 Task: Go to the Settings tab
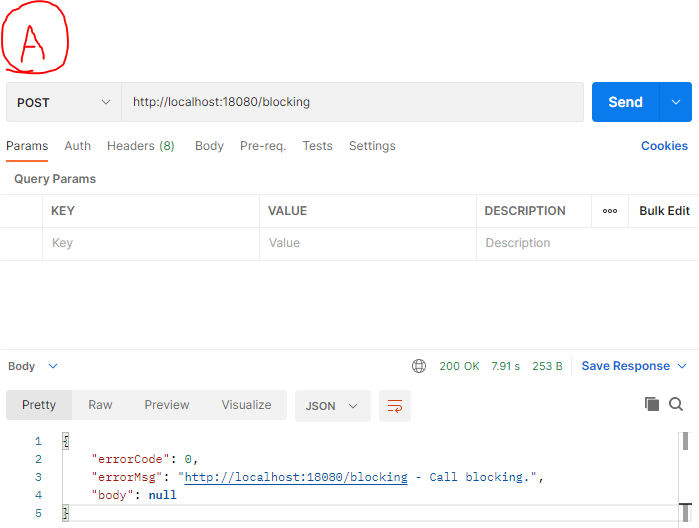click(372, 146)
